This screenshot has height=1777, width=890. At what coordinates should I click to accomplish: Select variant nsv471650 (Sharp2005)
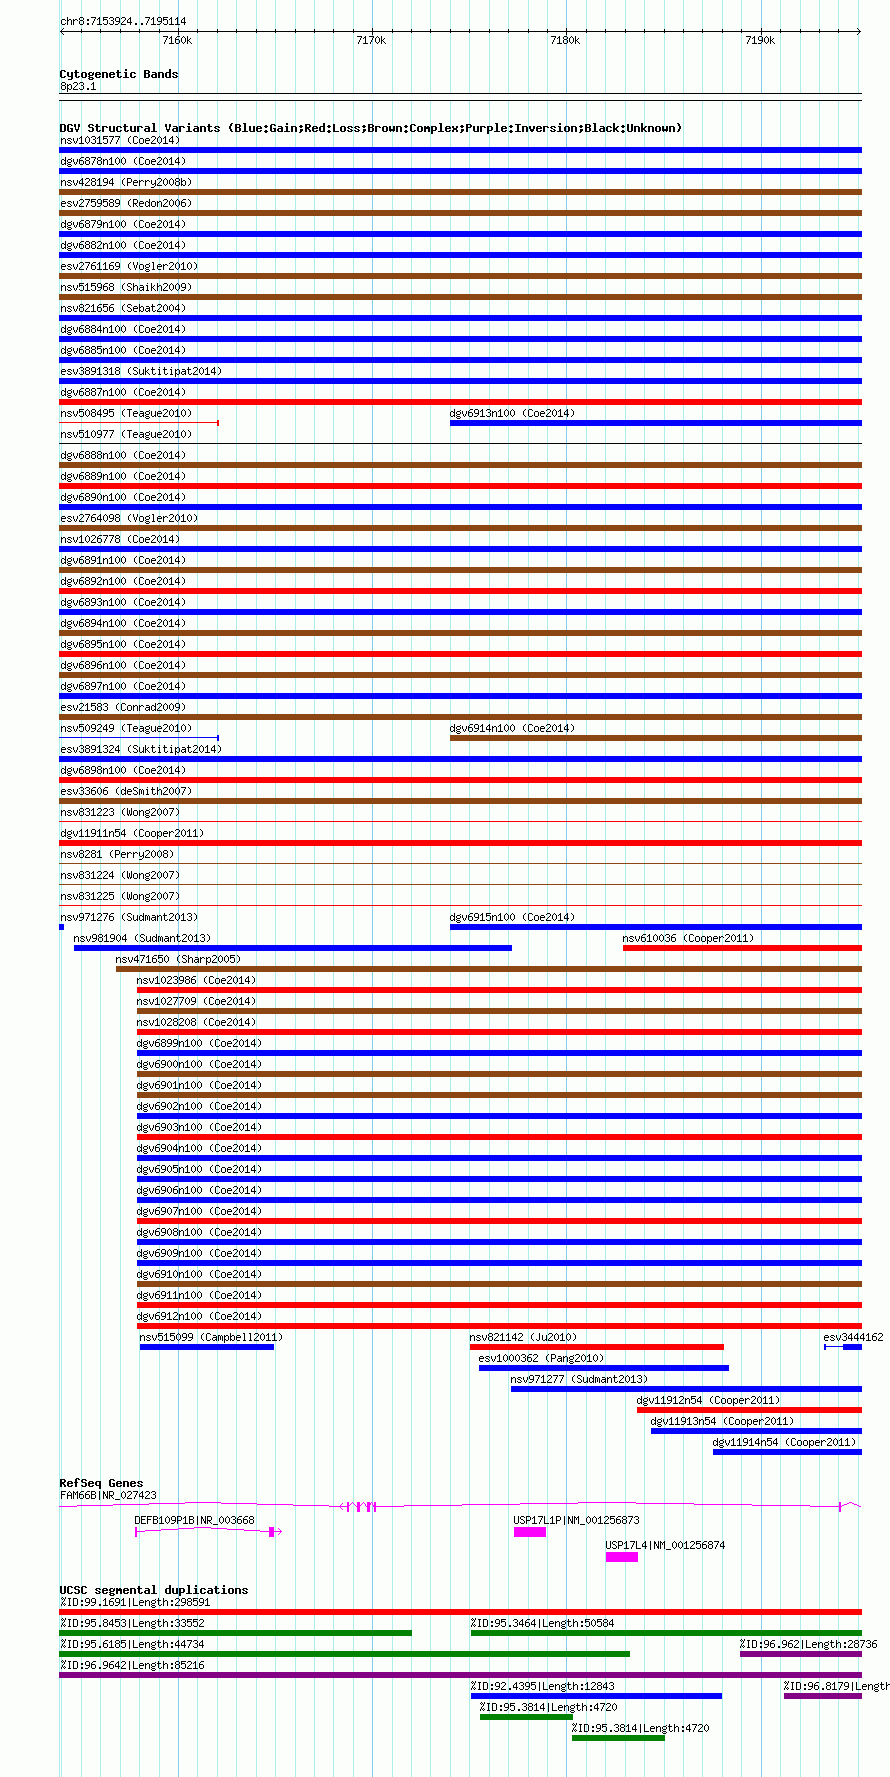[489, 969]
